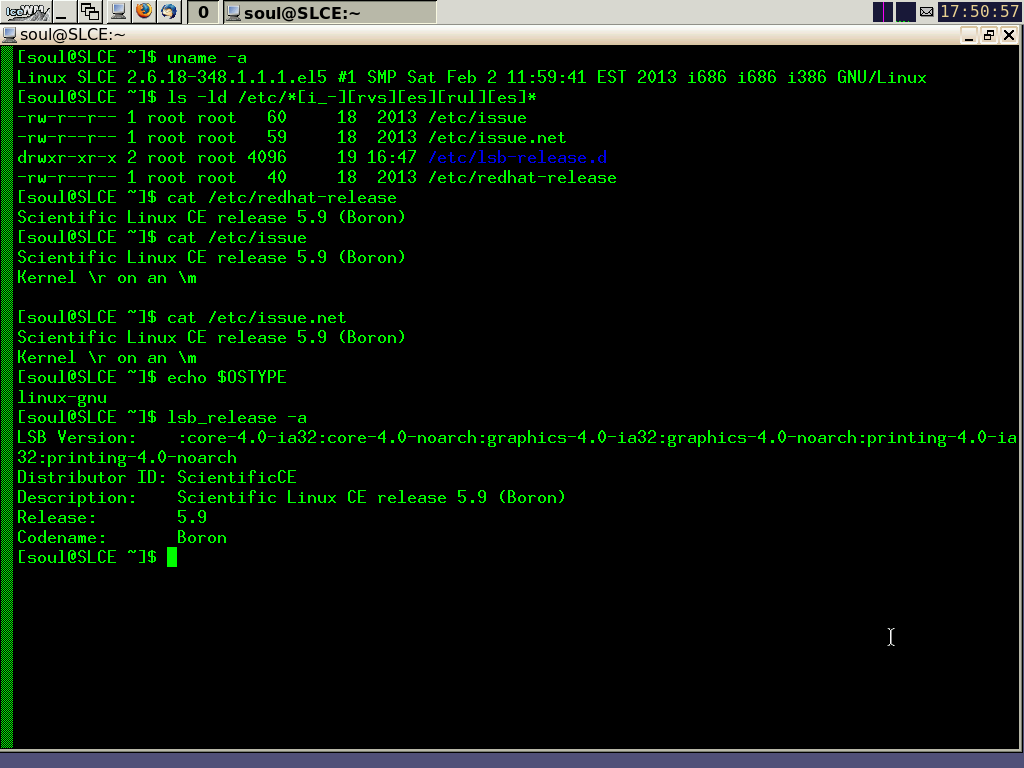Activate soul@SLCE:~ taskbar window entry

(330, 12)
